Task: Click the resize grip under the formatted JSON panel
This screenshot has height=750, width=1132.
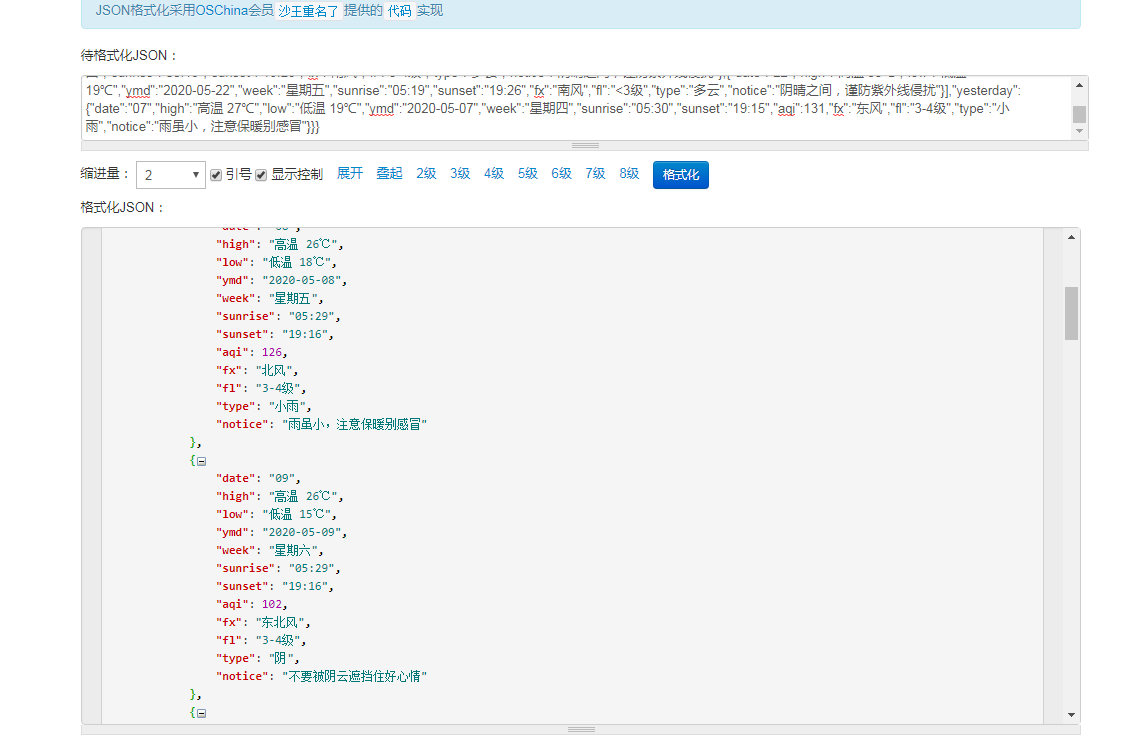Action: (x=581, y=730)
